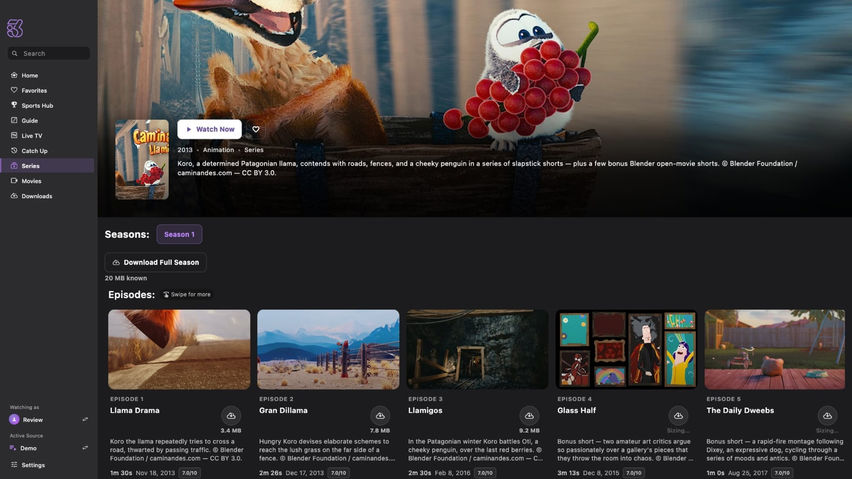The image size is (852, 479).
Task: Toggle favorite heart next to Watch Now
Action: [x=256, y=129]
